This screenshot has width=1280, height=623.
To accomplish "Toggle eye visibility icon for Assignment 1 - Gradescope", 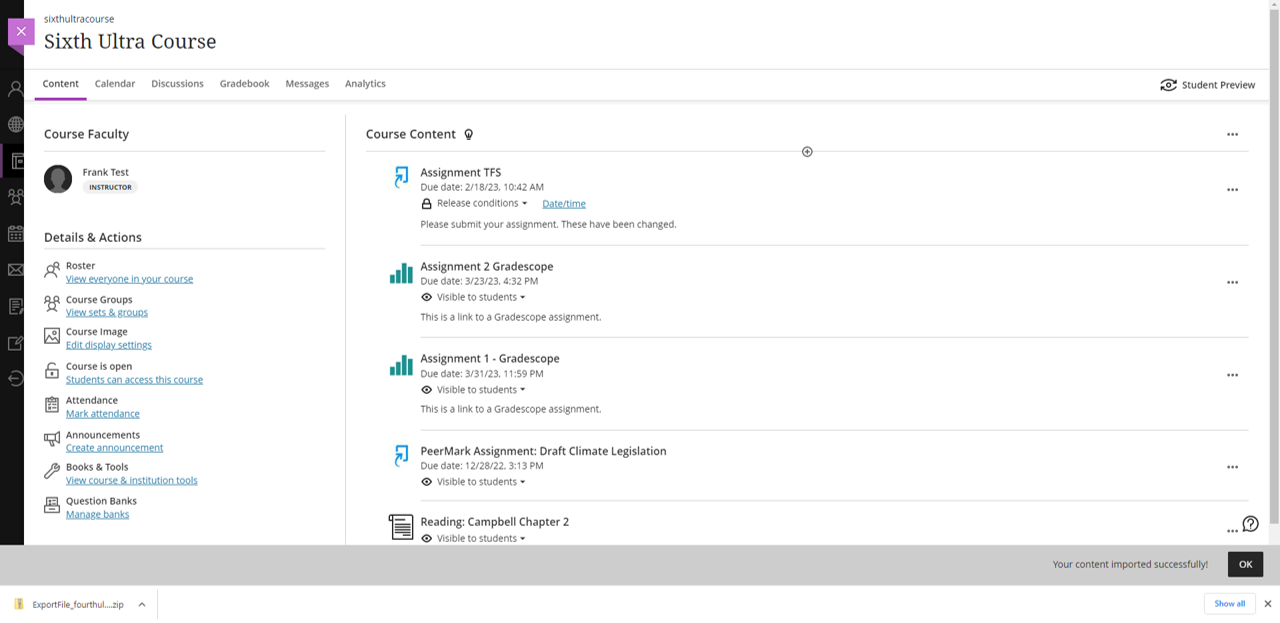I will (x=427, y=390).
